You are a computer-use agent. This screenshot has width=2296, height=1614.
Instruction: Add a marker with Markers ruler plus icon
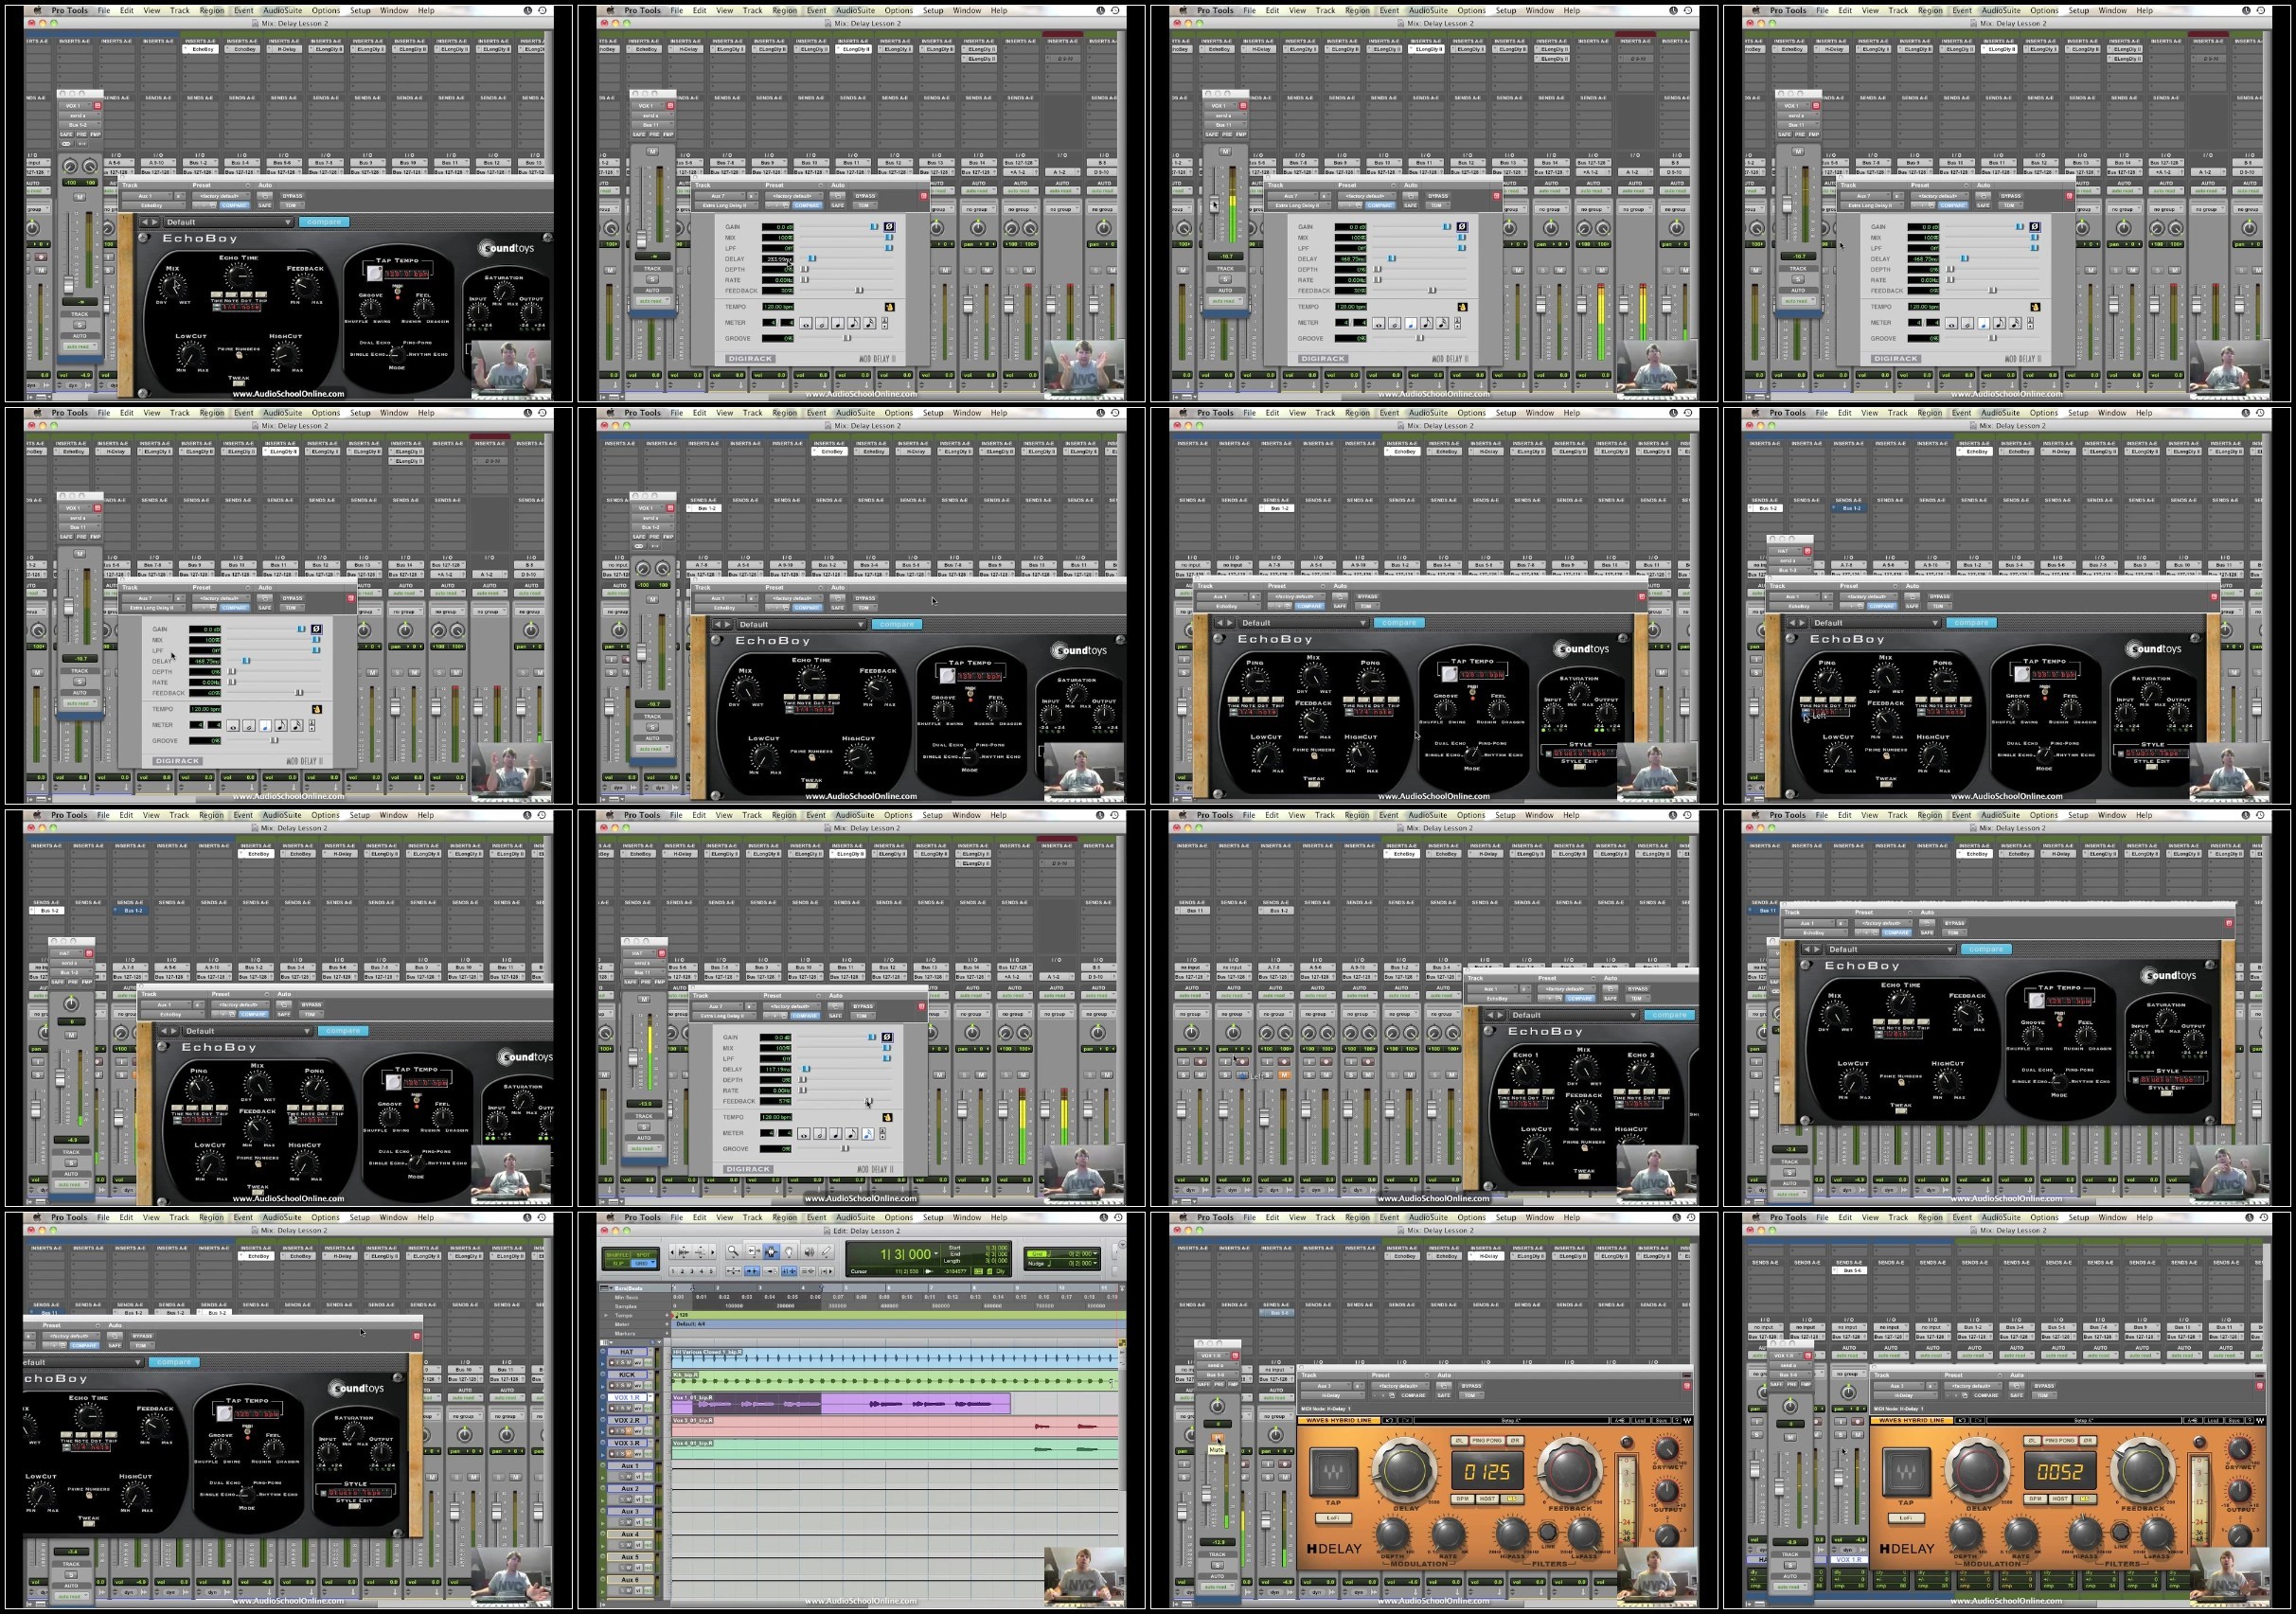(x=667, y=1334)
